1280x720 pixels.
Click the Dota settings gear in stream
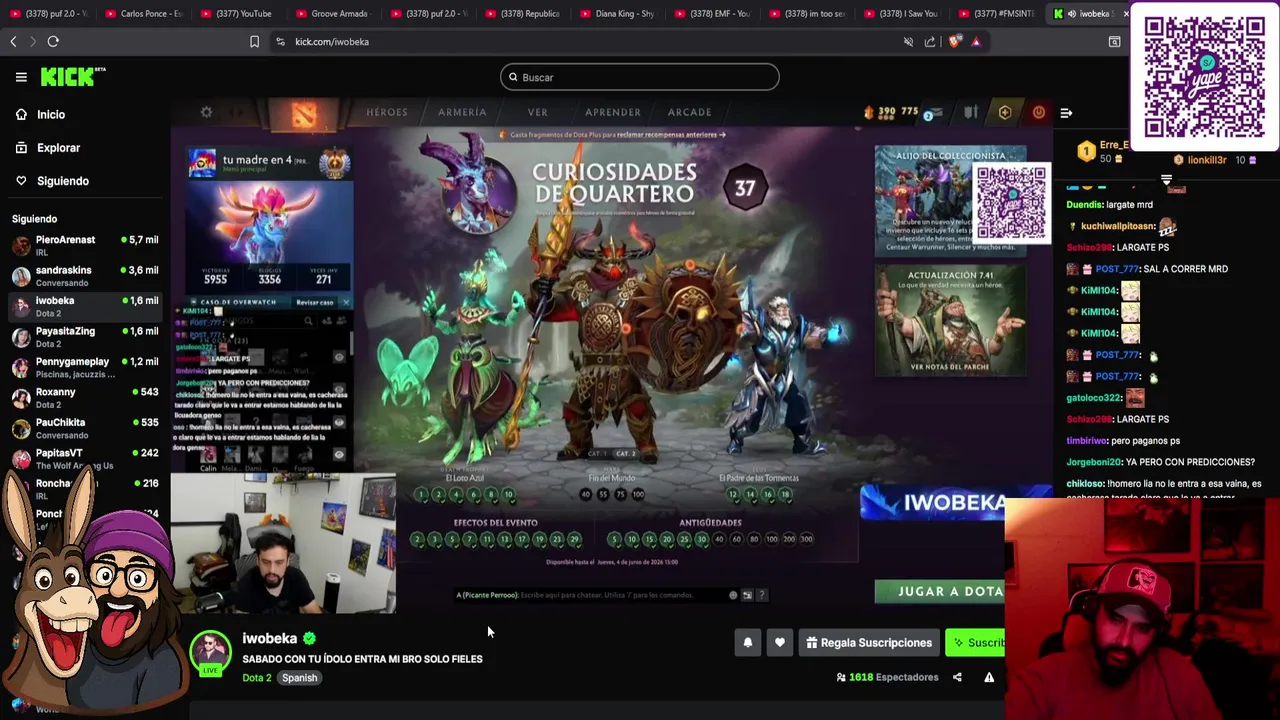coord(206,113)
